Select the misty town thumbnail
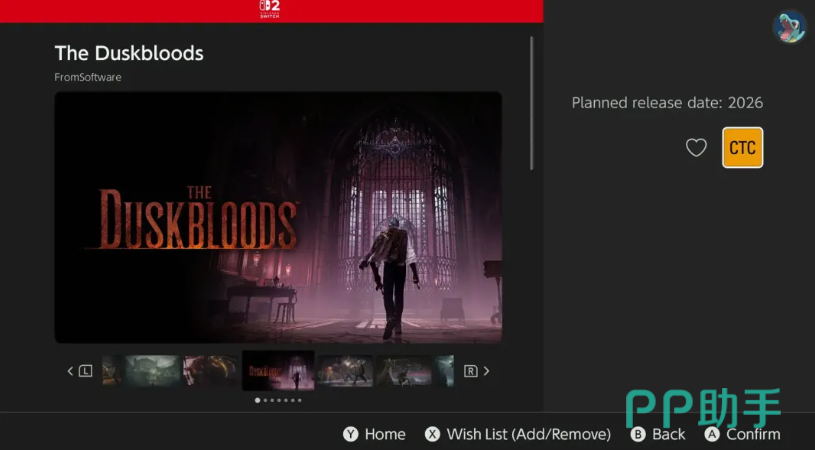The width and height of the screenshot is (815, 450). coord(153,370)
